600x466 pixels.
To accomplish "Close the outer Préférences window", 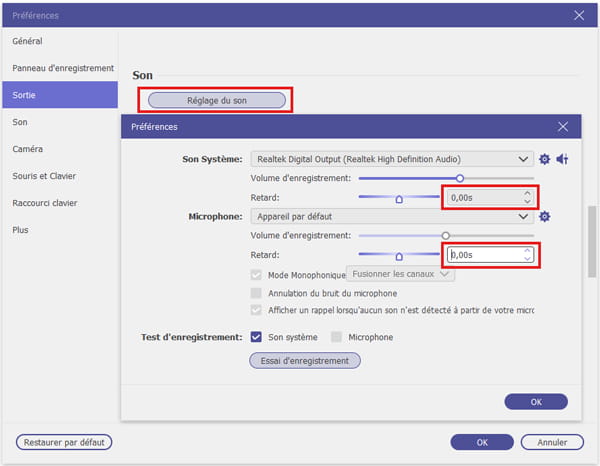I will pyautogui.click(x=578, y=15).
